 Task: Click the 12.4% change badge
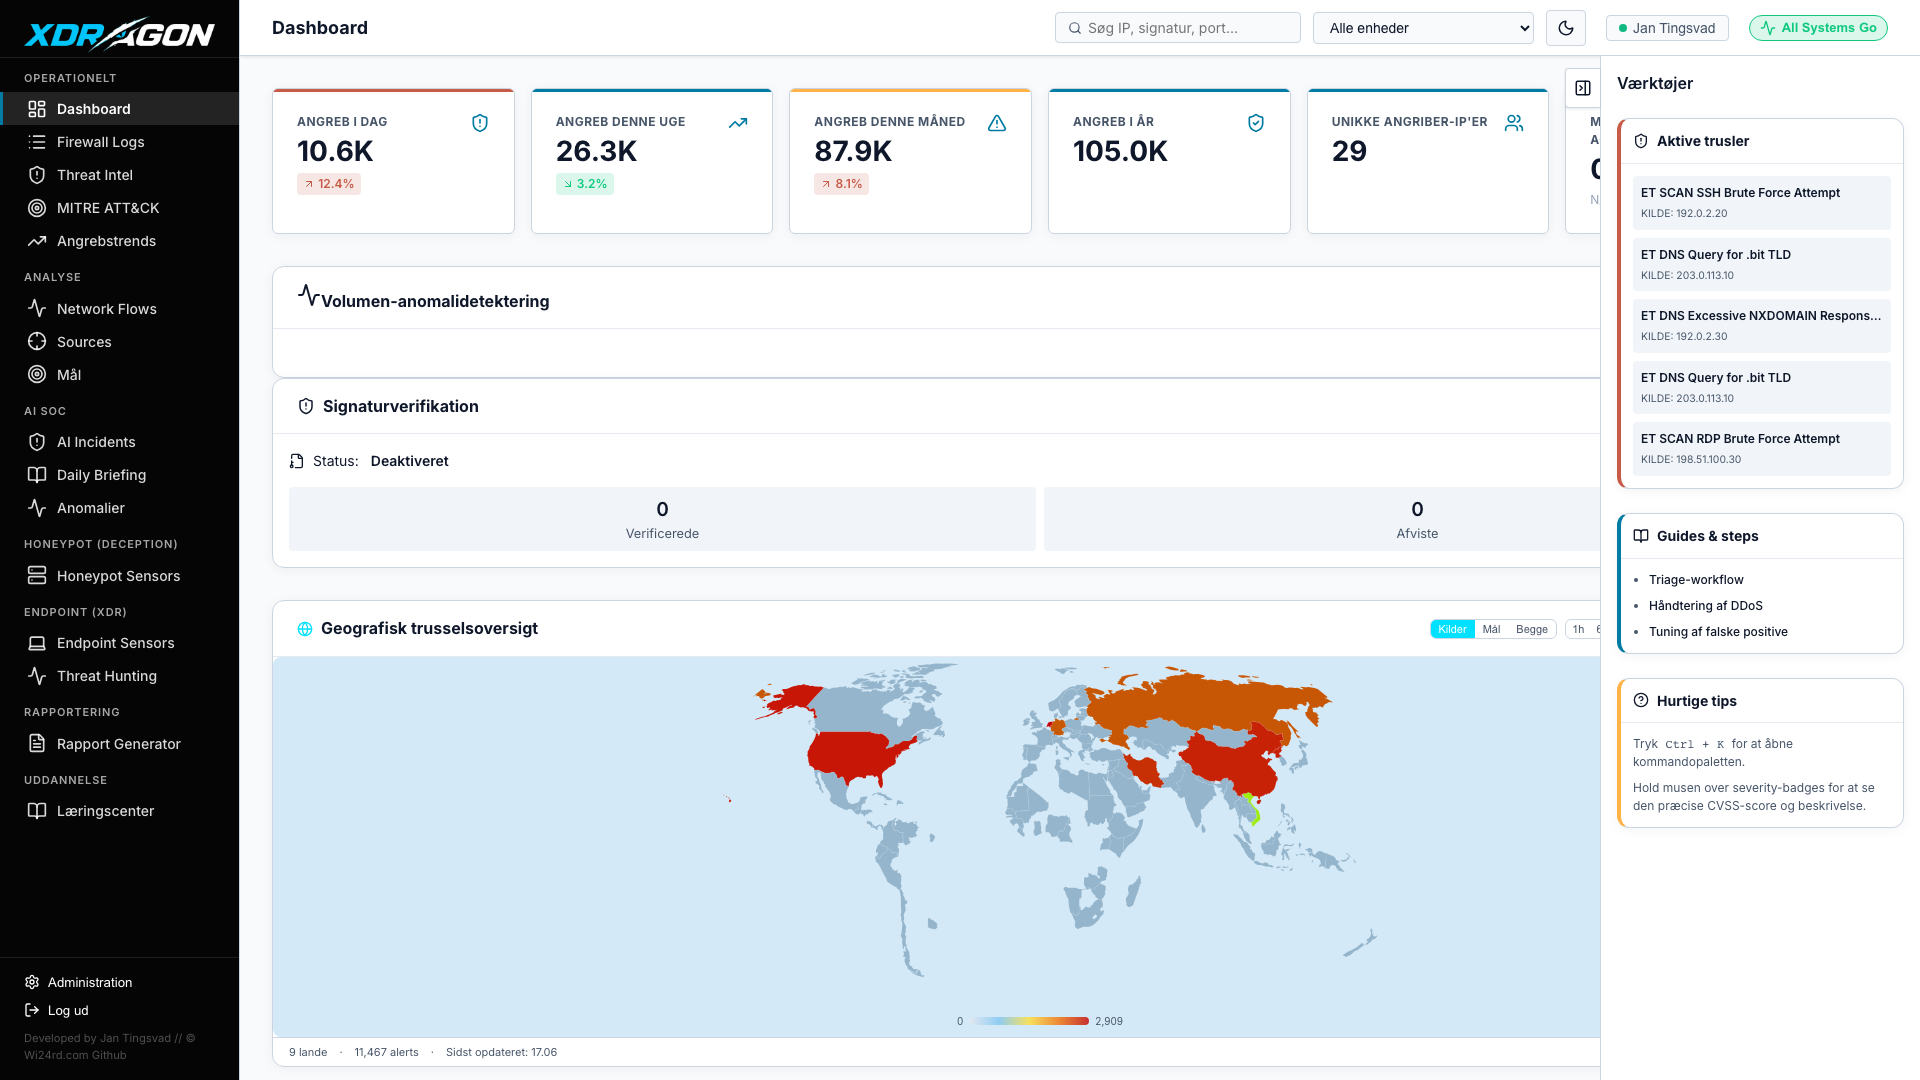pos(329,184)
